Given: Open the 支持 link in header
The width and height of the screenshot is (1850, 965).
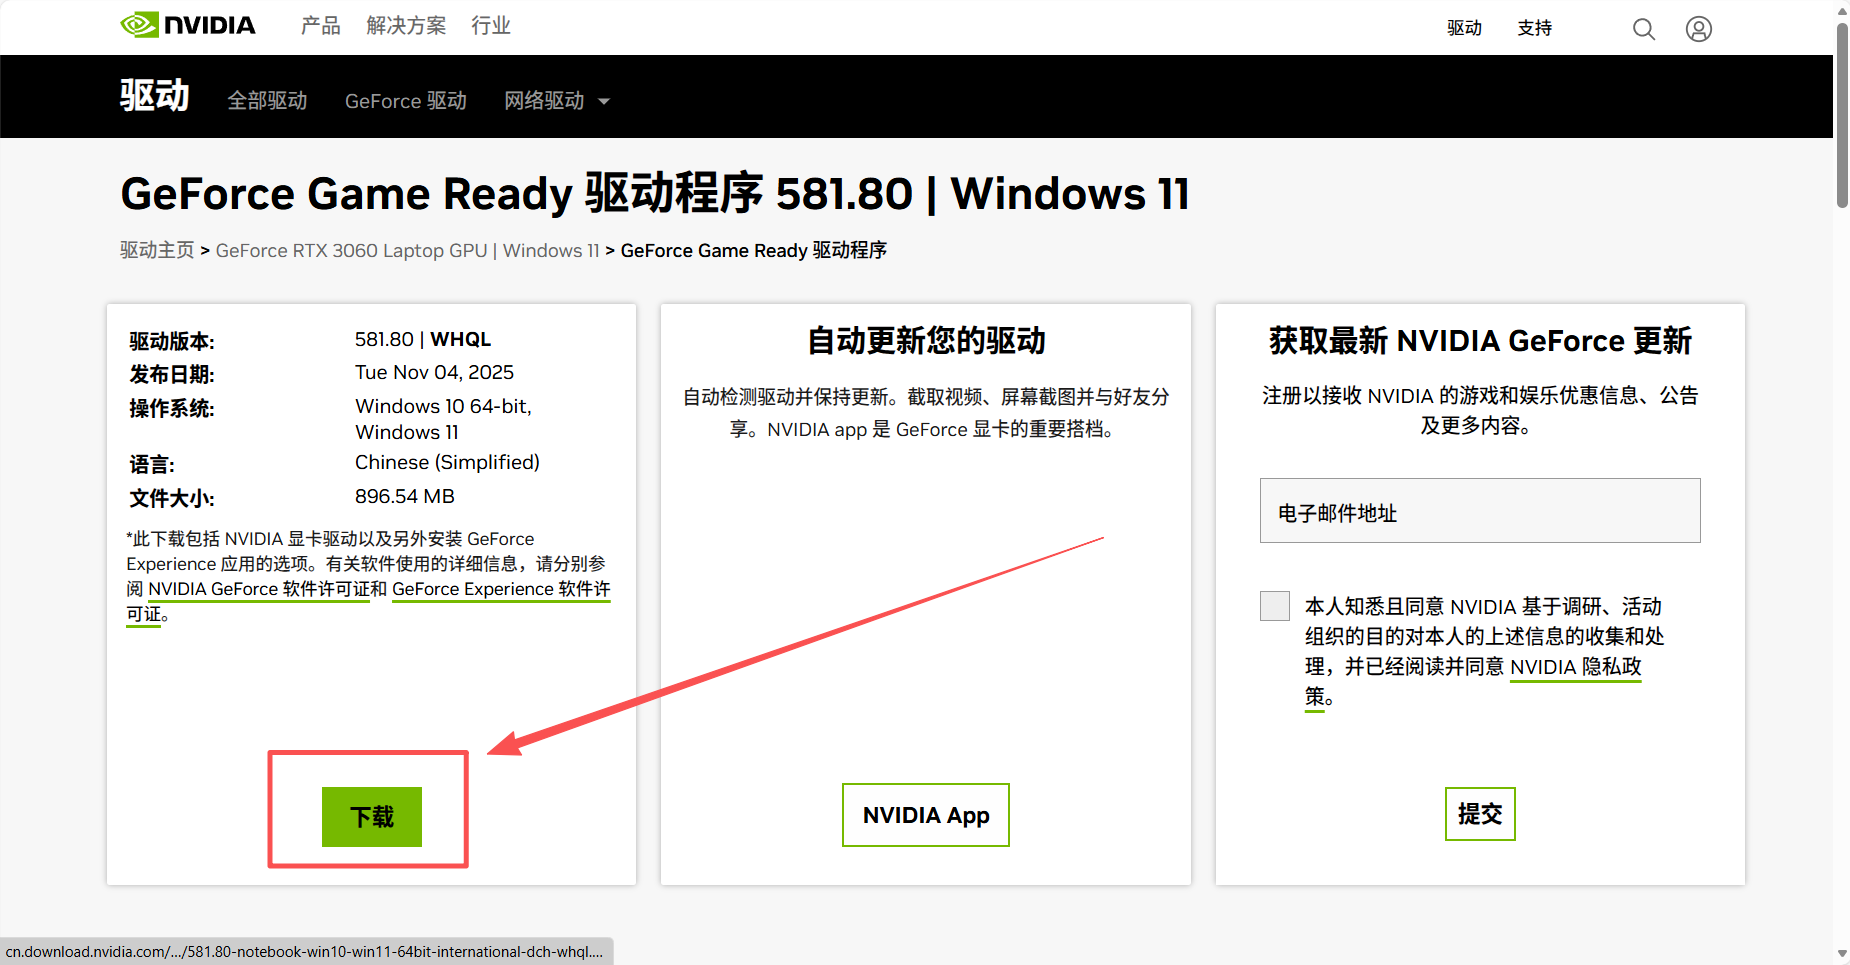Looking at the screenshot, I should (x=1534, y=28).
